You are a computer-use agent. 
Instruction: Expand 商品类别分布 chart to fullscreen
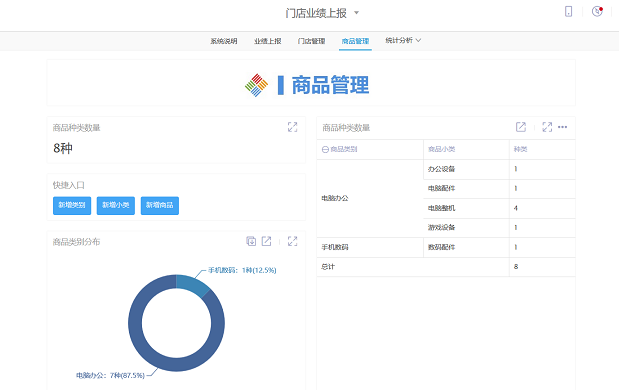click(x=293, y=241)
